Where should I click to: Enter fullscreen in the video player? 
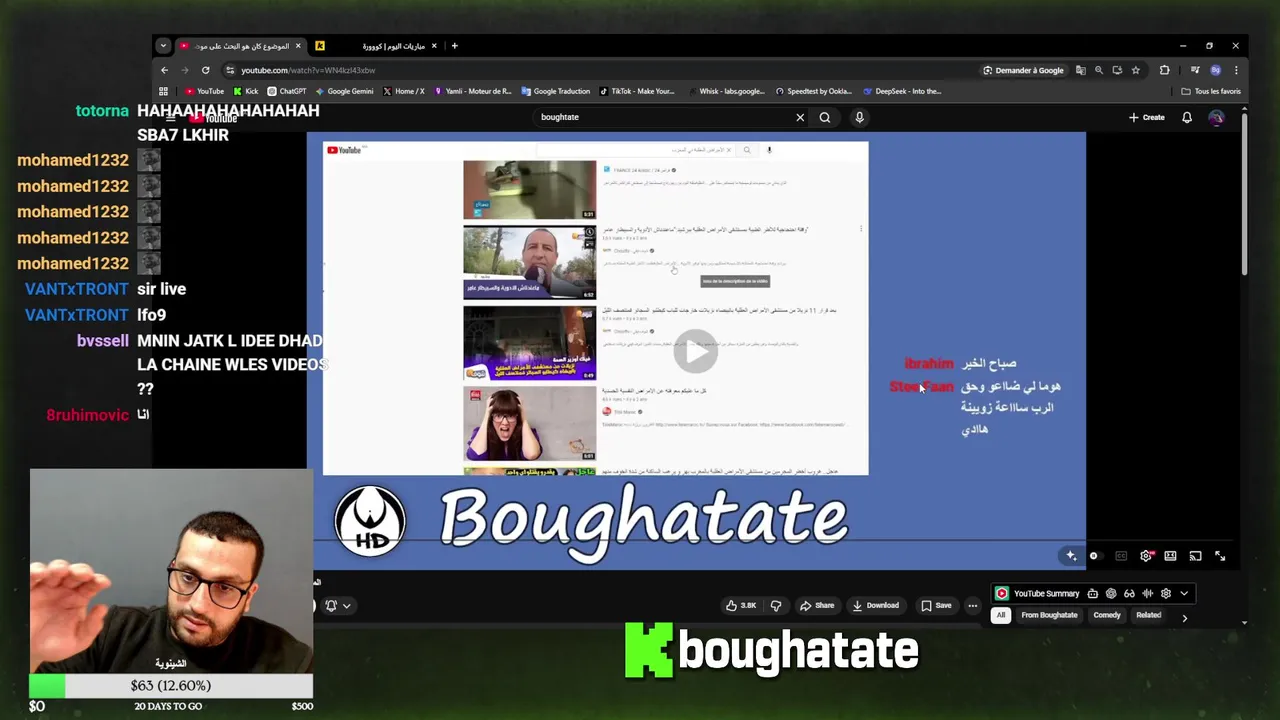1220,556
